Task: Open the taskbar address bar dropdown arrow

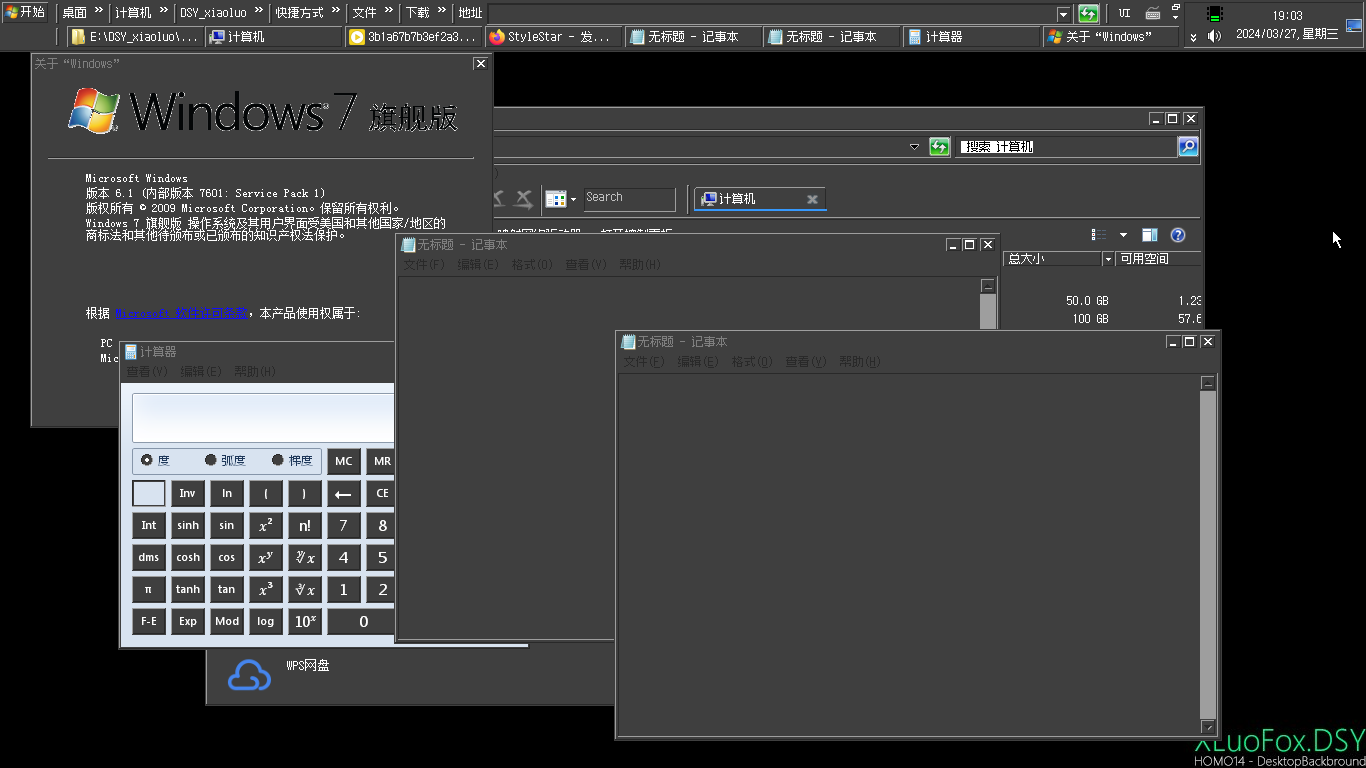Action: pyautogui.click(x=1063, y=14)
